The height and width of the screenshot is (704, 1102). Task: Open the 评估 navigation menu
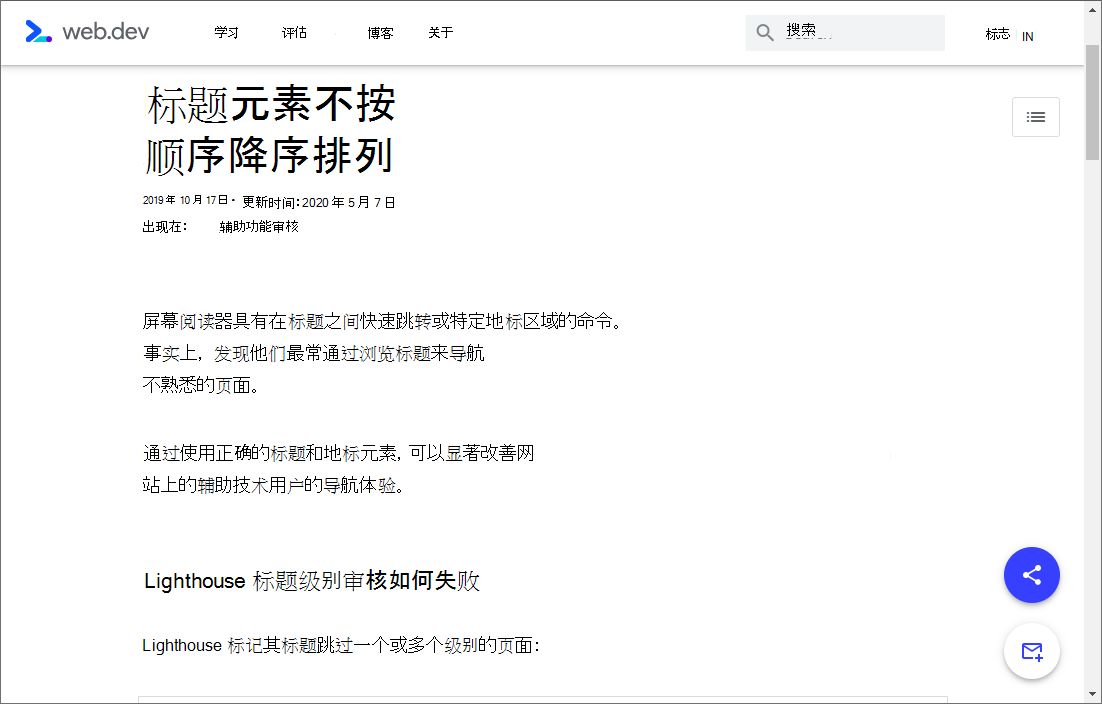[x=294, y=32]
